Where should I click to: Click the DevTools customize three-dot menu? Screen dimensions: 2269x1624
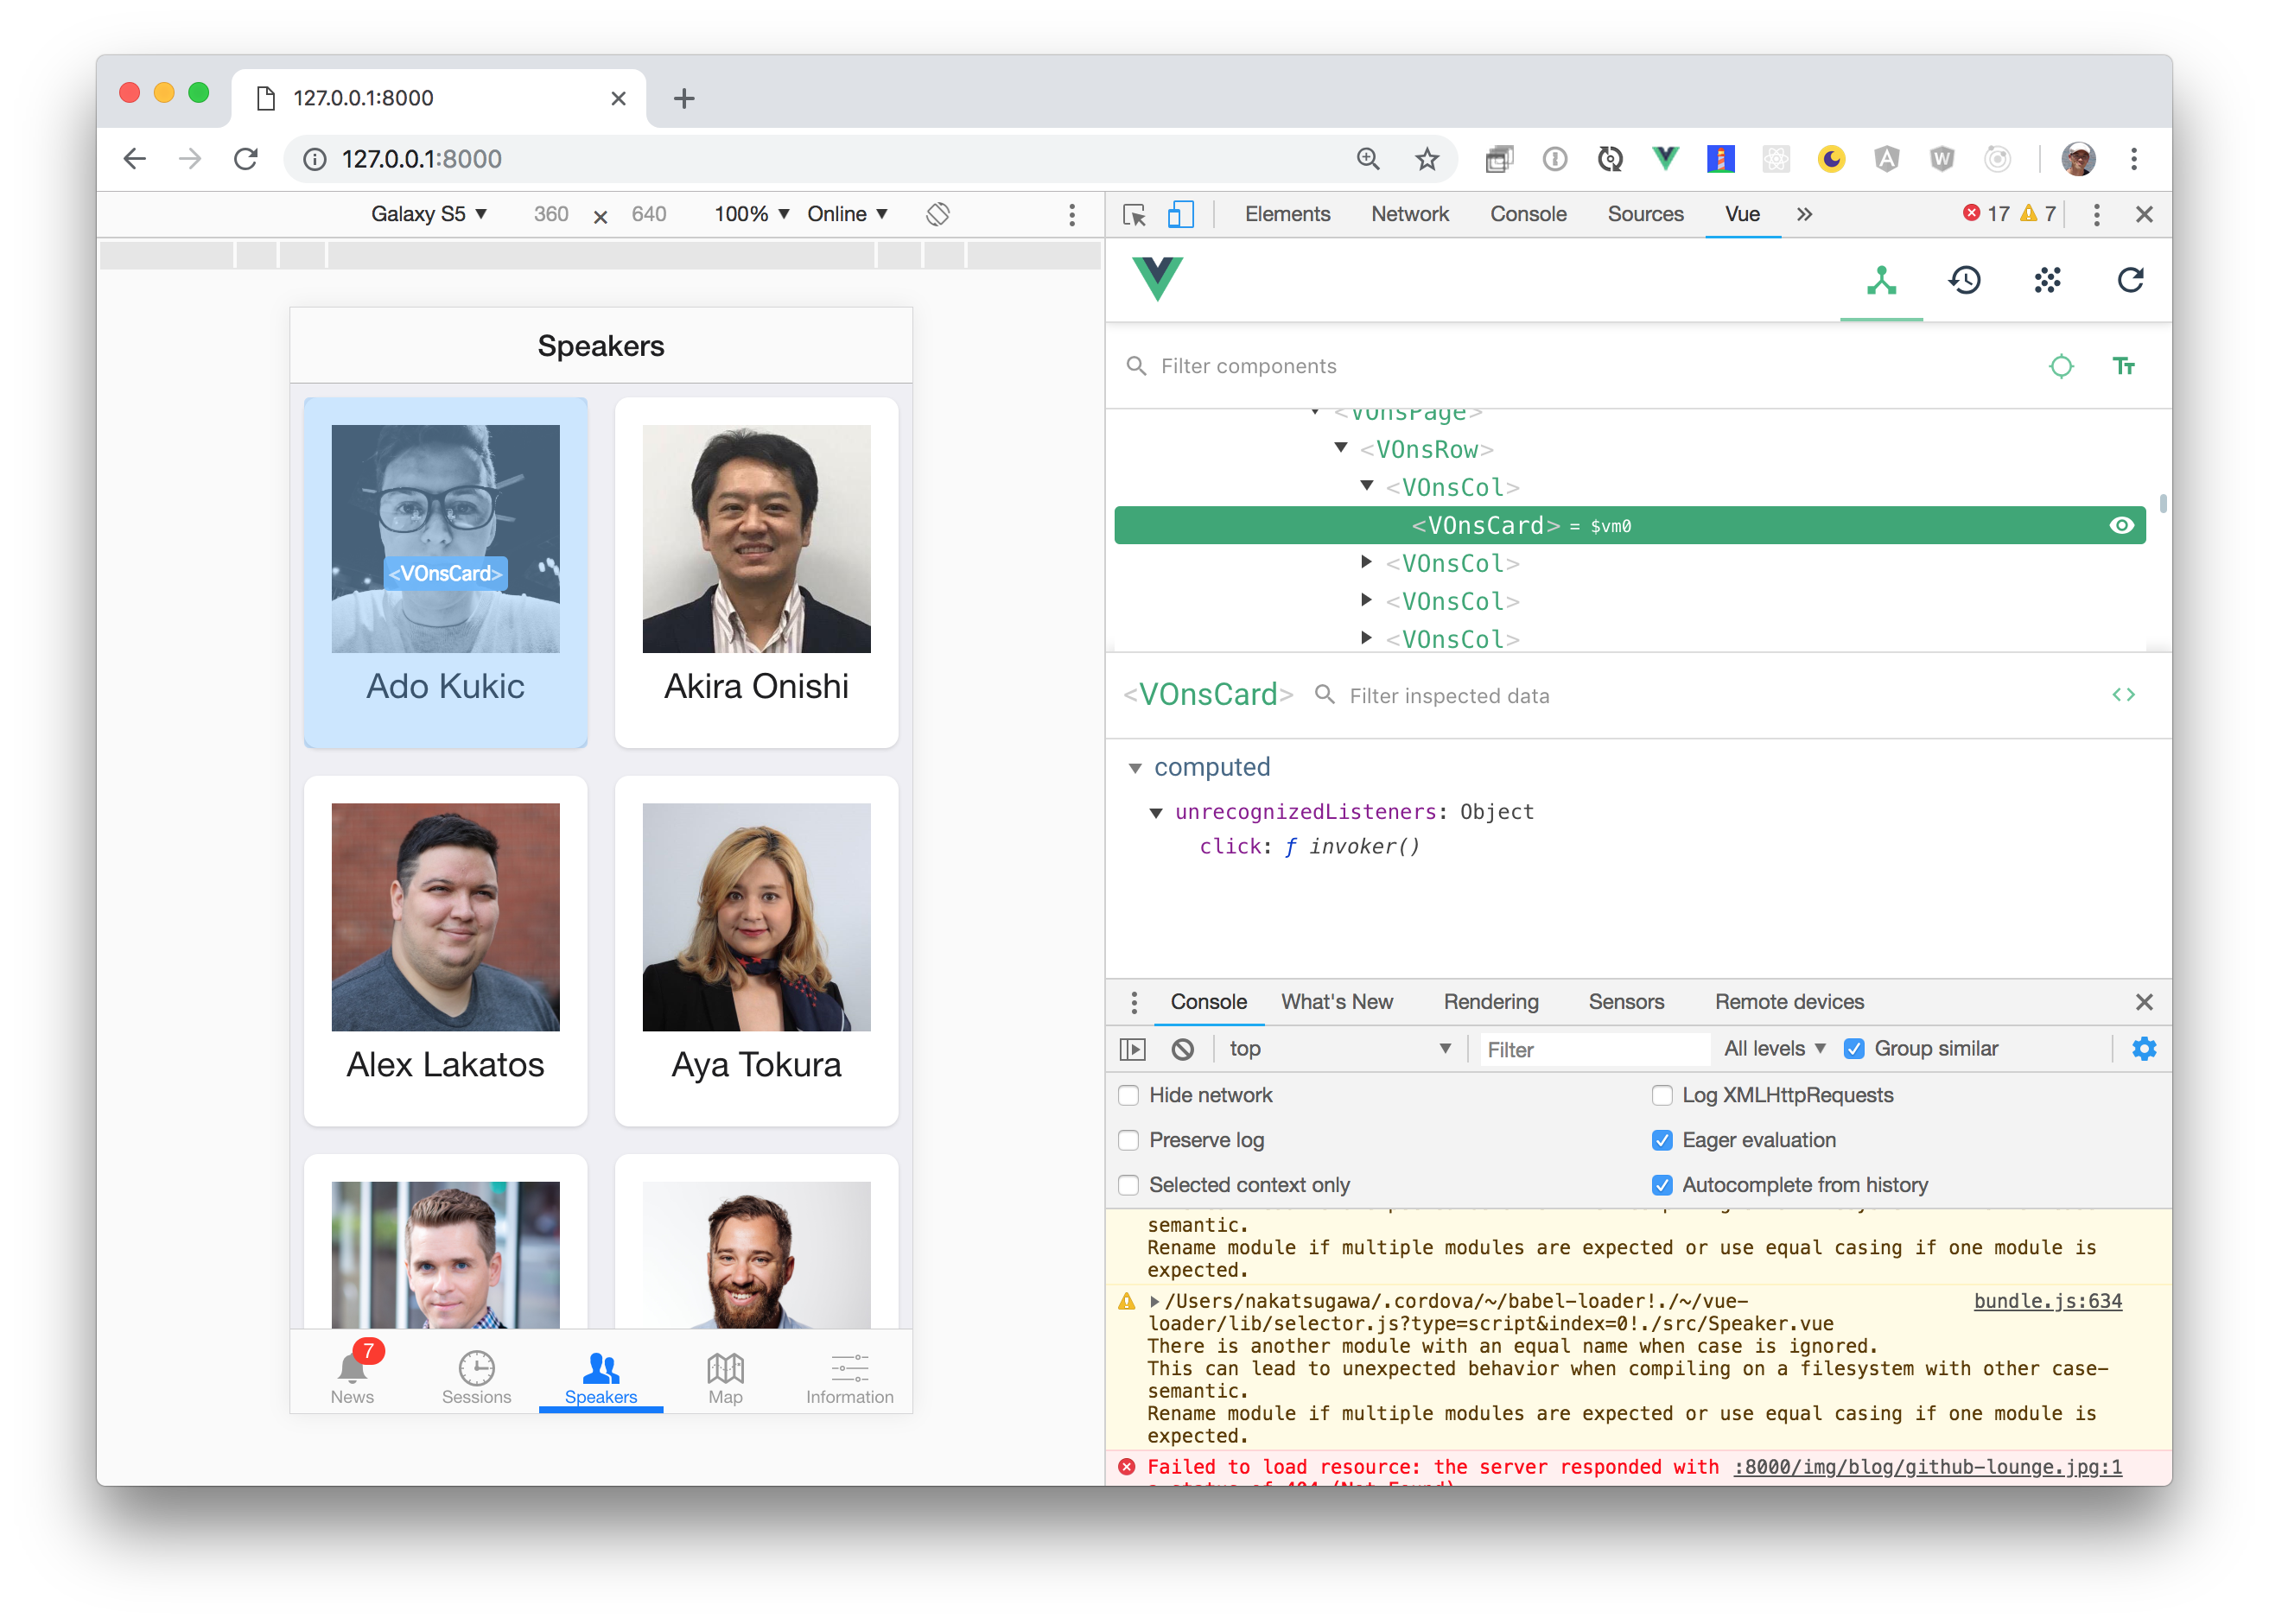coord(2097,214)
